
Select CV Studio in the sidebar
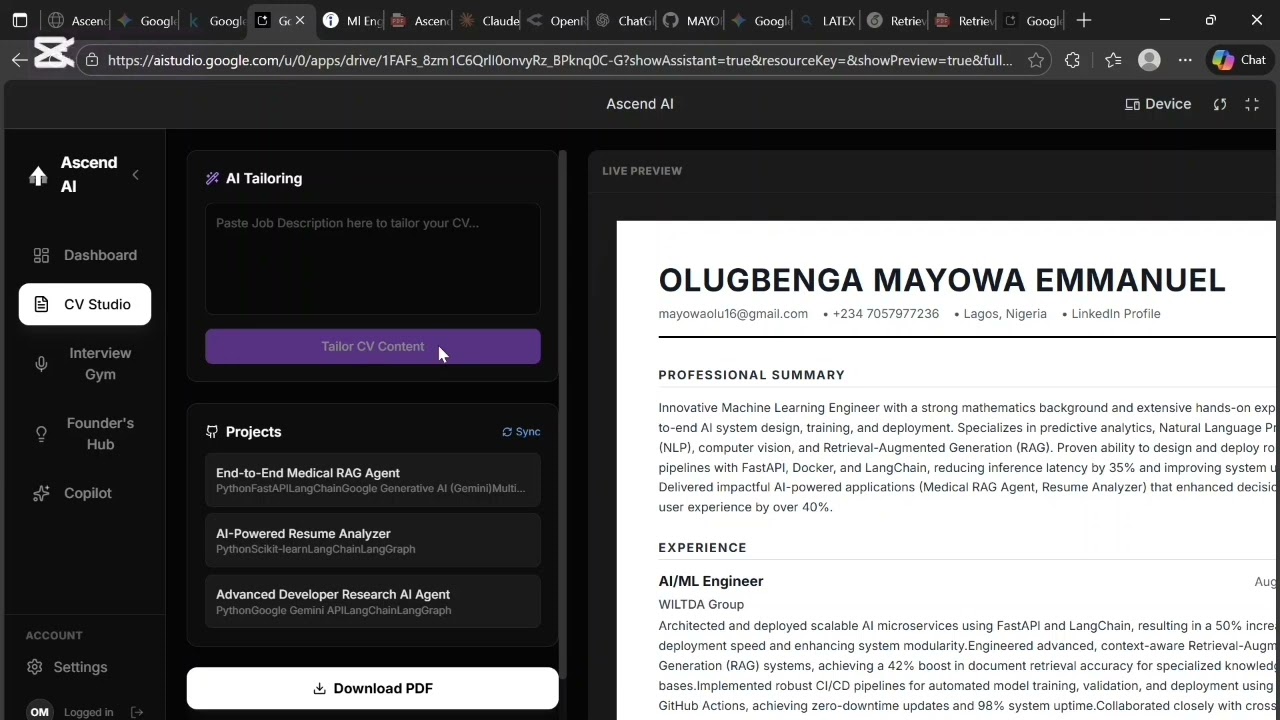[85, 304]
